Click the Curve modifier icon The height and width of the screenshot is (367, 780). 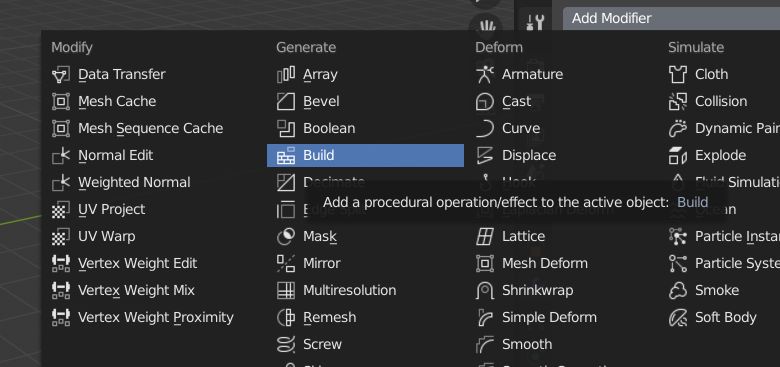click(x=485, y=128)
